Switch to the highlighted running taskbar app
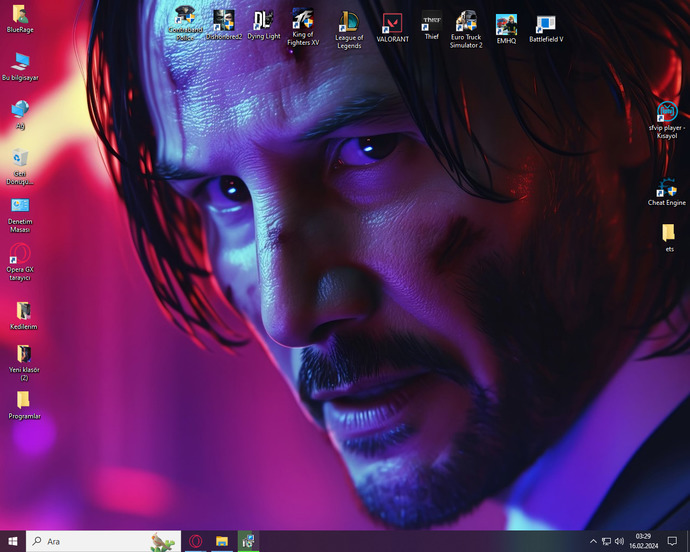 point(248,541)
